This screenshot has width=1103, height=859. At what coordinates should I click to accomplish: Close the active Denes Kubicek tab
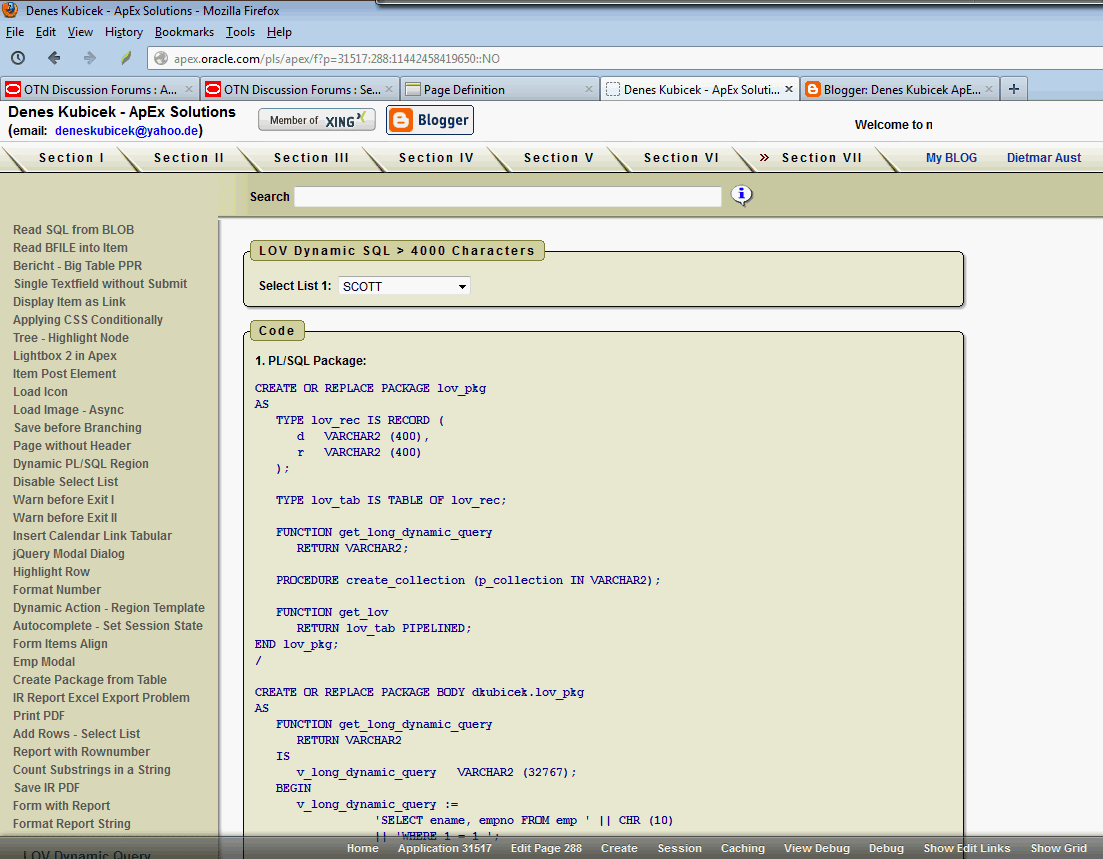coord(789,89)
